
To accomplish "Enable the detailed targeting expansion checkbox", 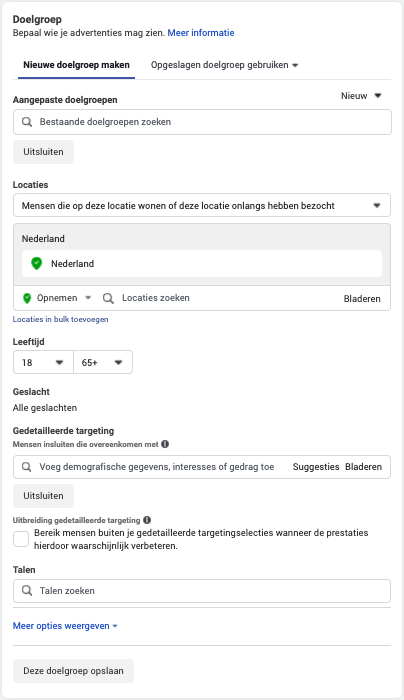I will coord(21,539).
